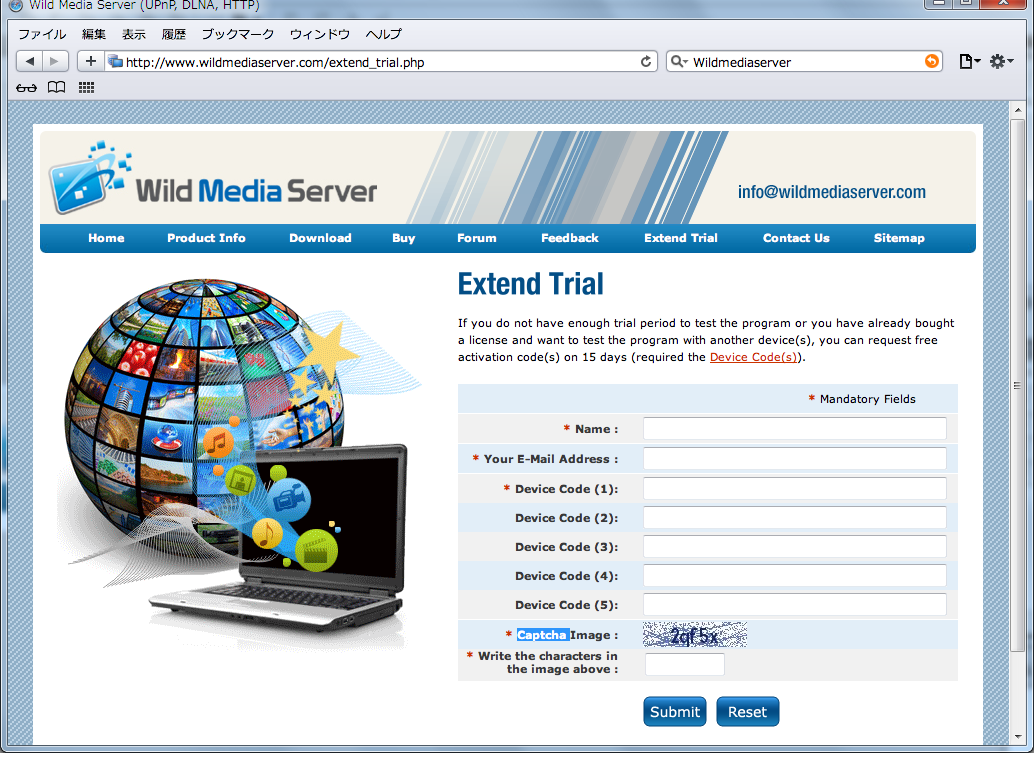Click the Wild Media Server logo
Image resolution: width=1034 pixels, height=763 pixels.
pyautogui.click(x=213, y=178)
